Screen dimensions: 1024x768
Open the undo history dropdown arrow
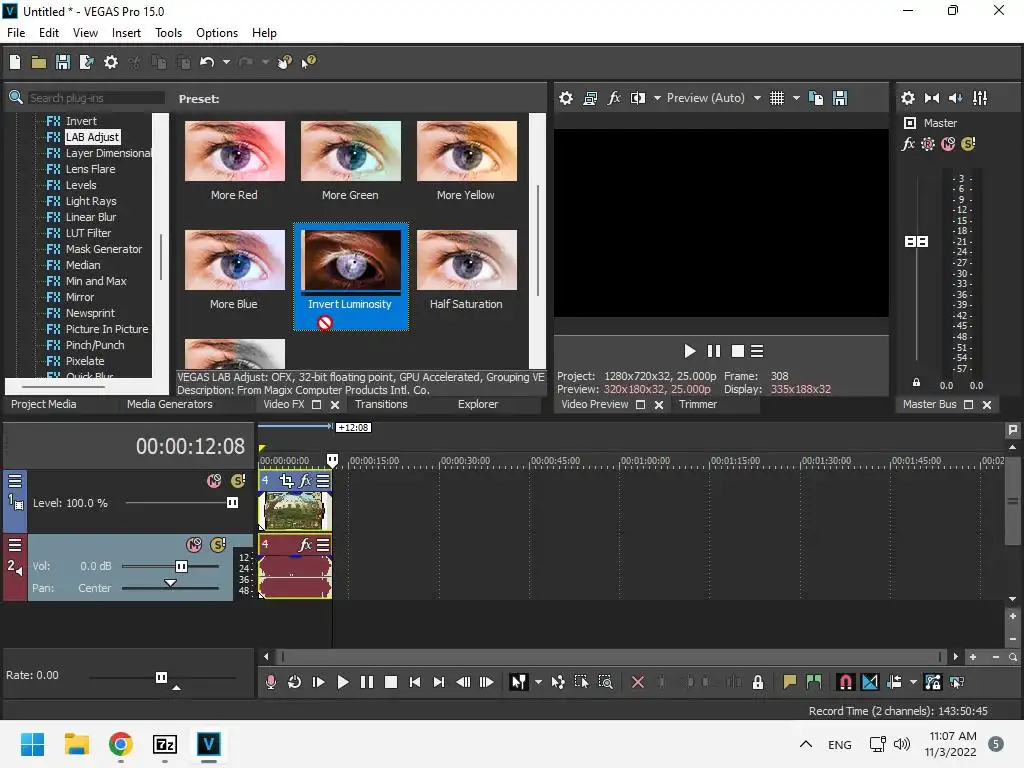(x=226, y=62)
